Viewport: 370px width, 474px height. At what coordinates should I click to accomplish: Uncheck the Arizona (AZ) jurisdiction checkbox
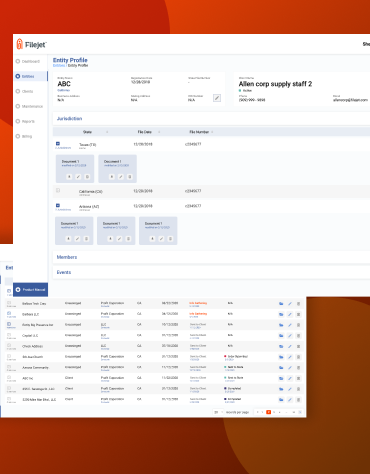[x=58, y=206]
